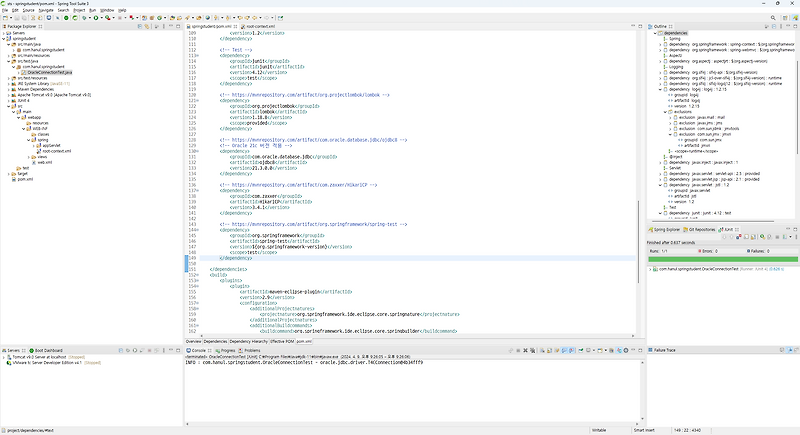Open the File menu
Viewport: 800px width, 435px height.
click(x=5, y=10)
